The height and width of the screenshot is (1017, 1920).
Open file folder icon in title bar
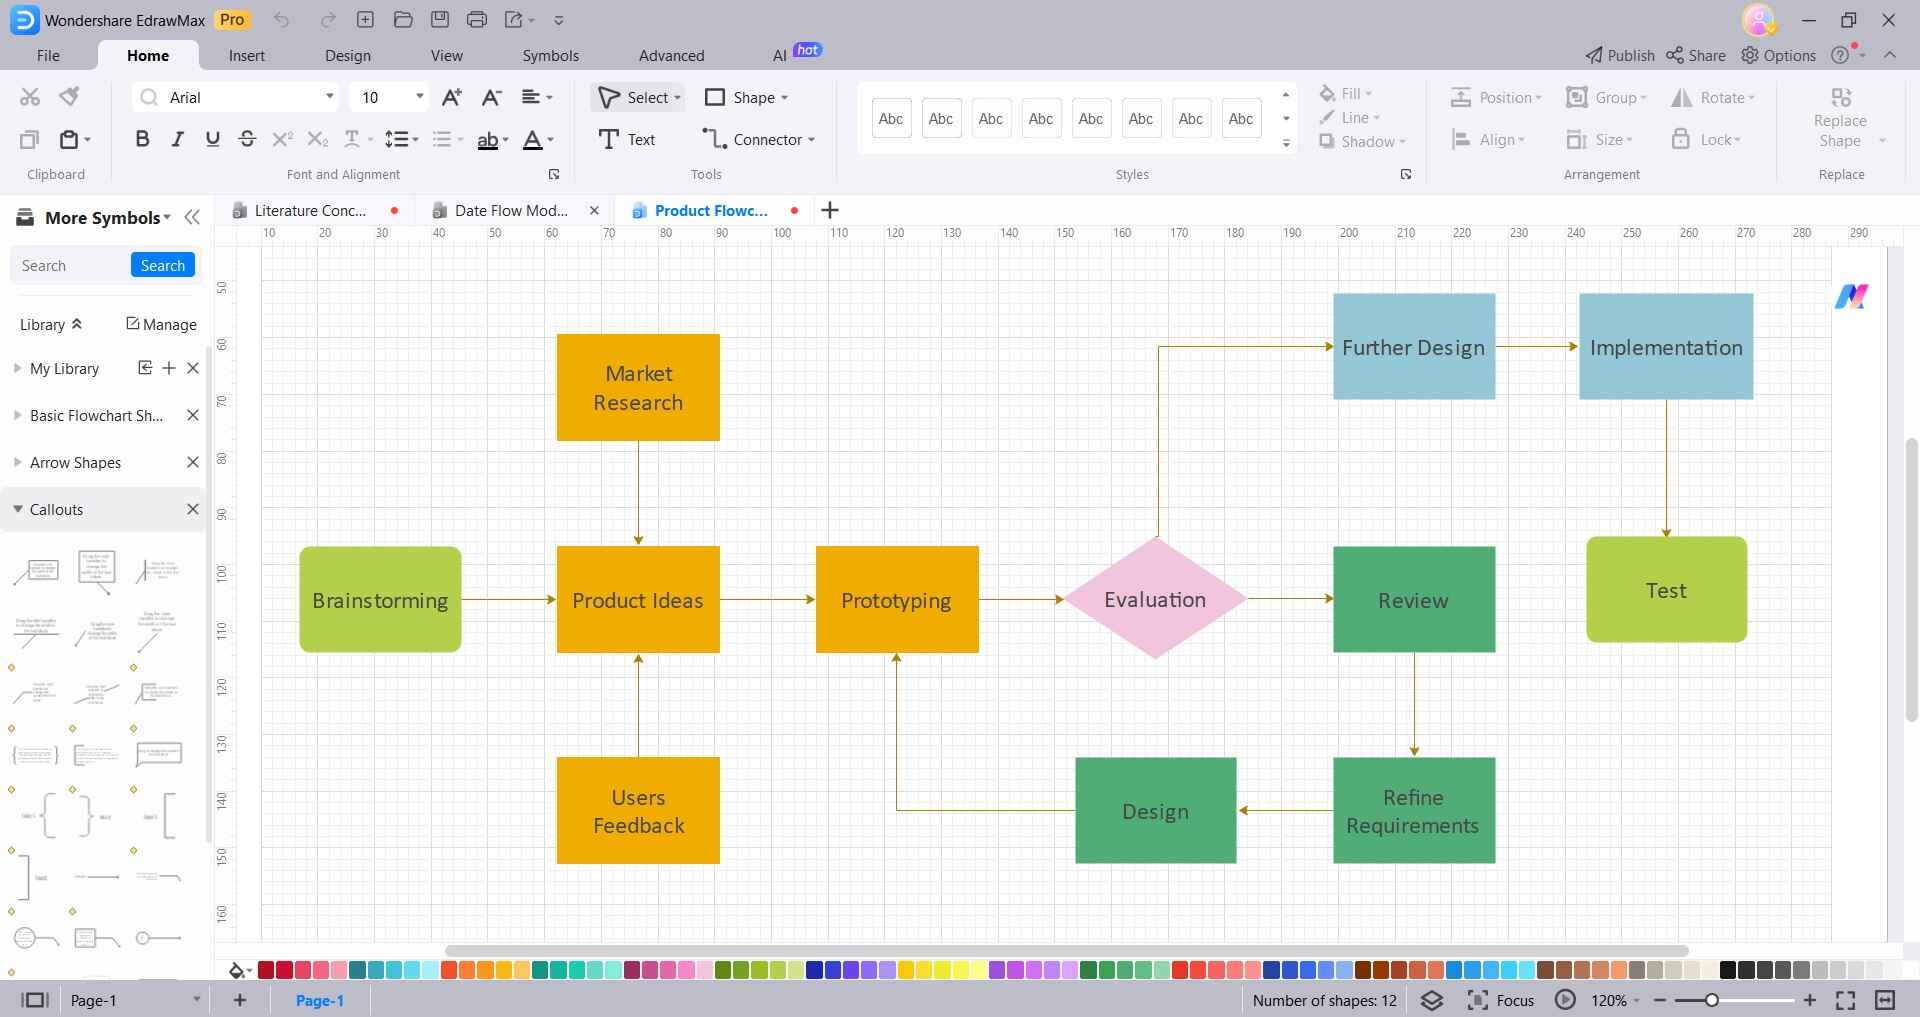coord(403,20)
